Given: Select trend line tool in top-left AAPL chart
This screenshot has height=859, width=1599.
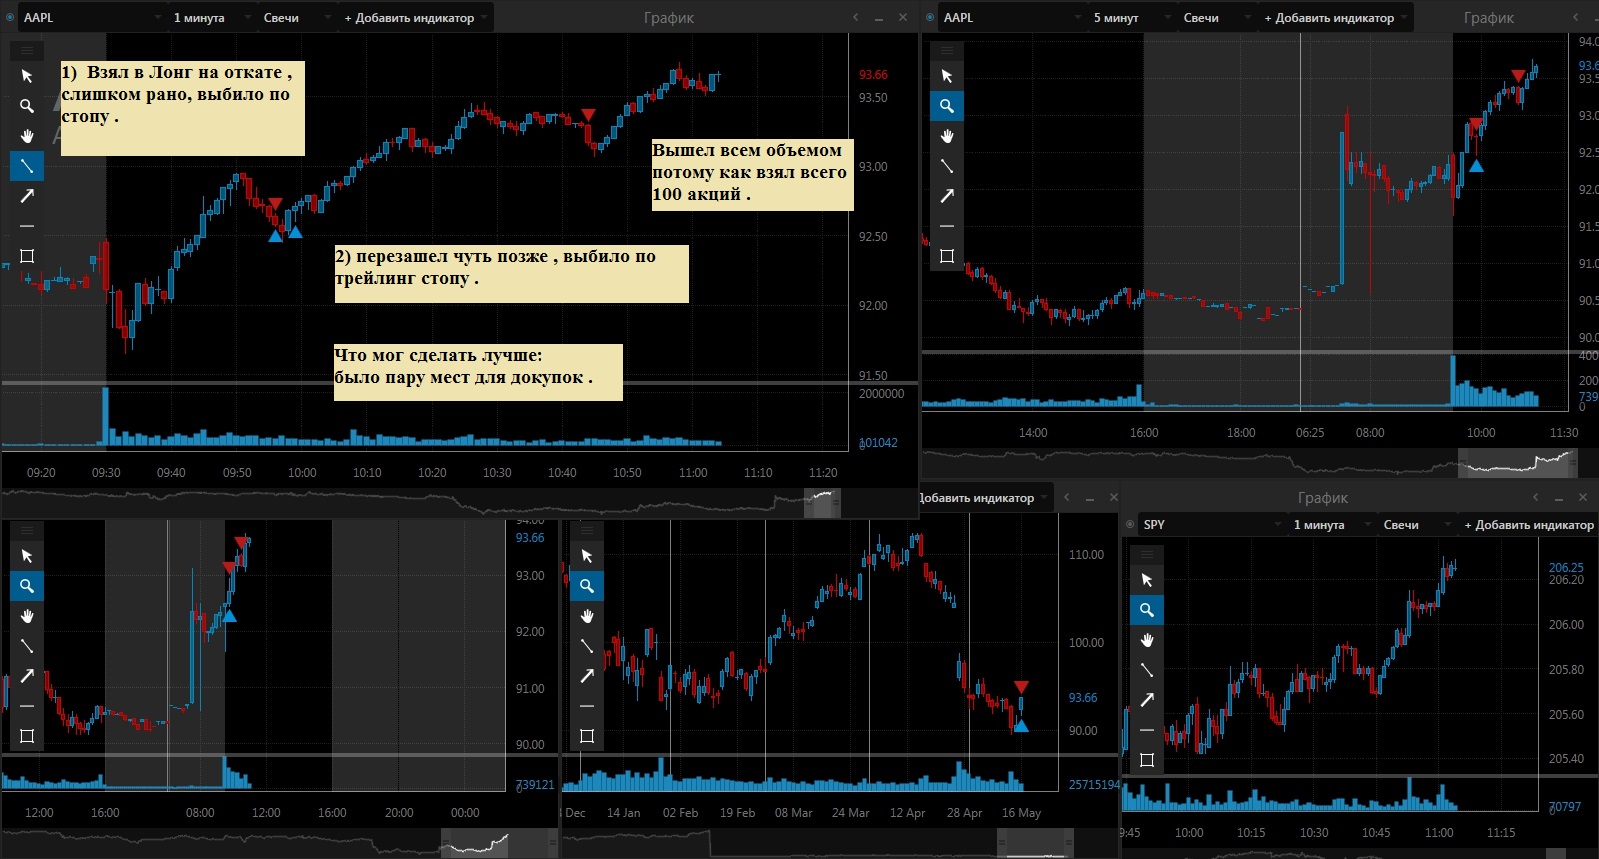Looking at the screenshot, I should 27,166.
